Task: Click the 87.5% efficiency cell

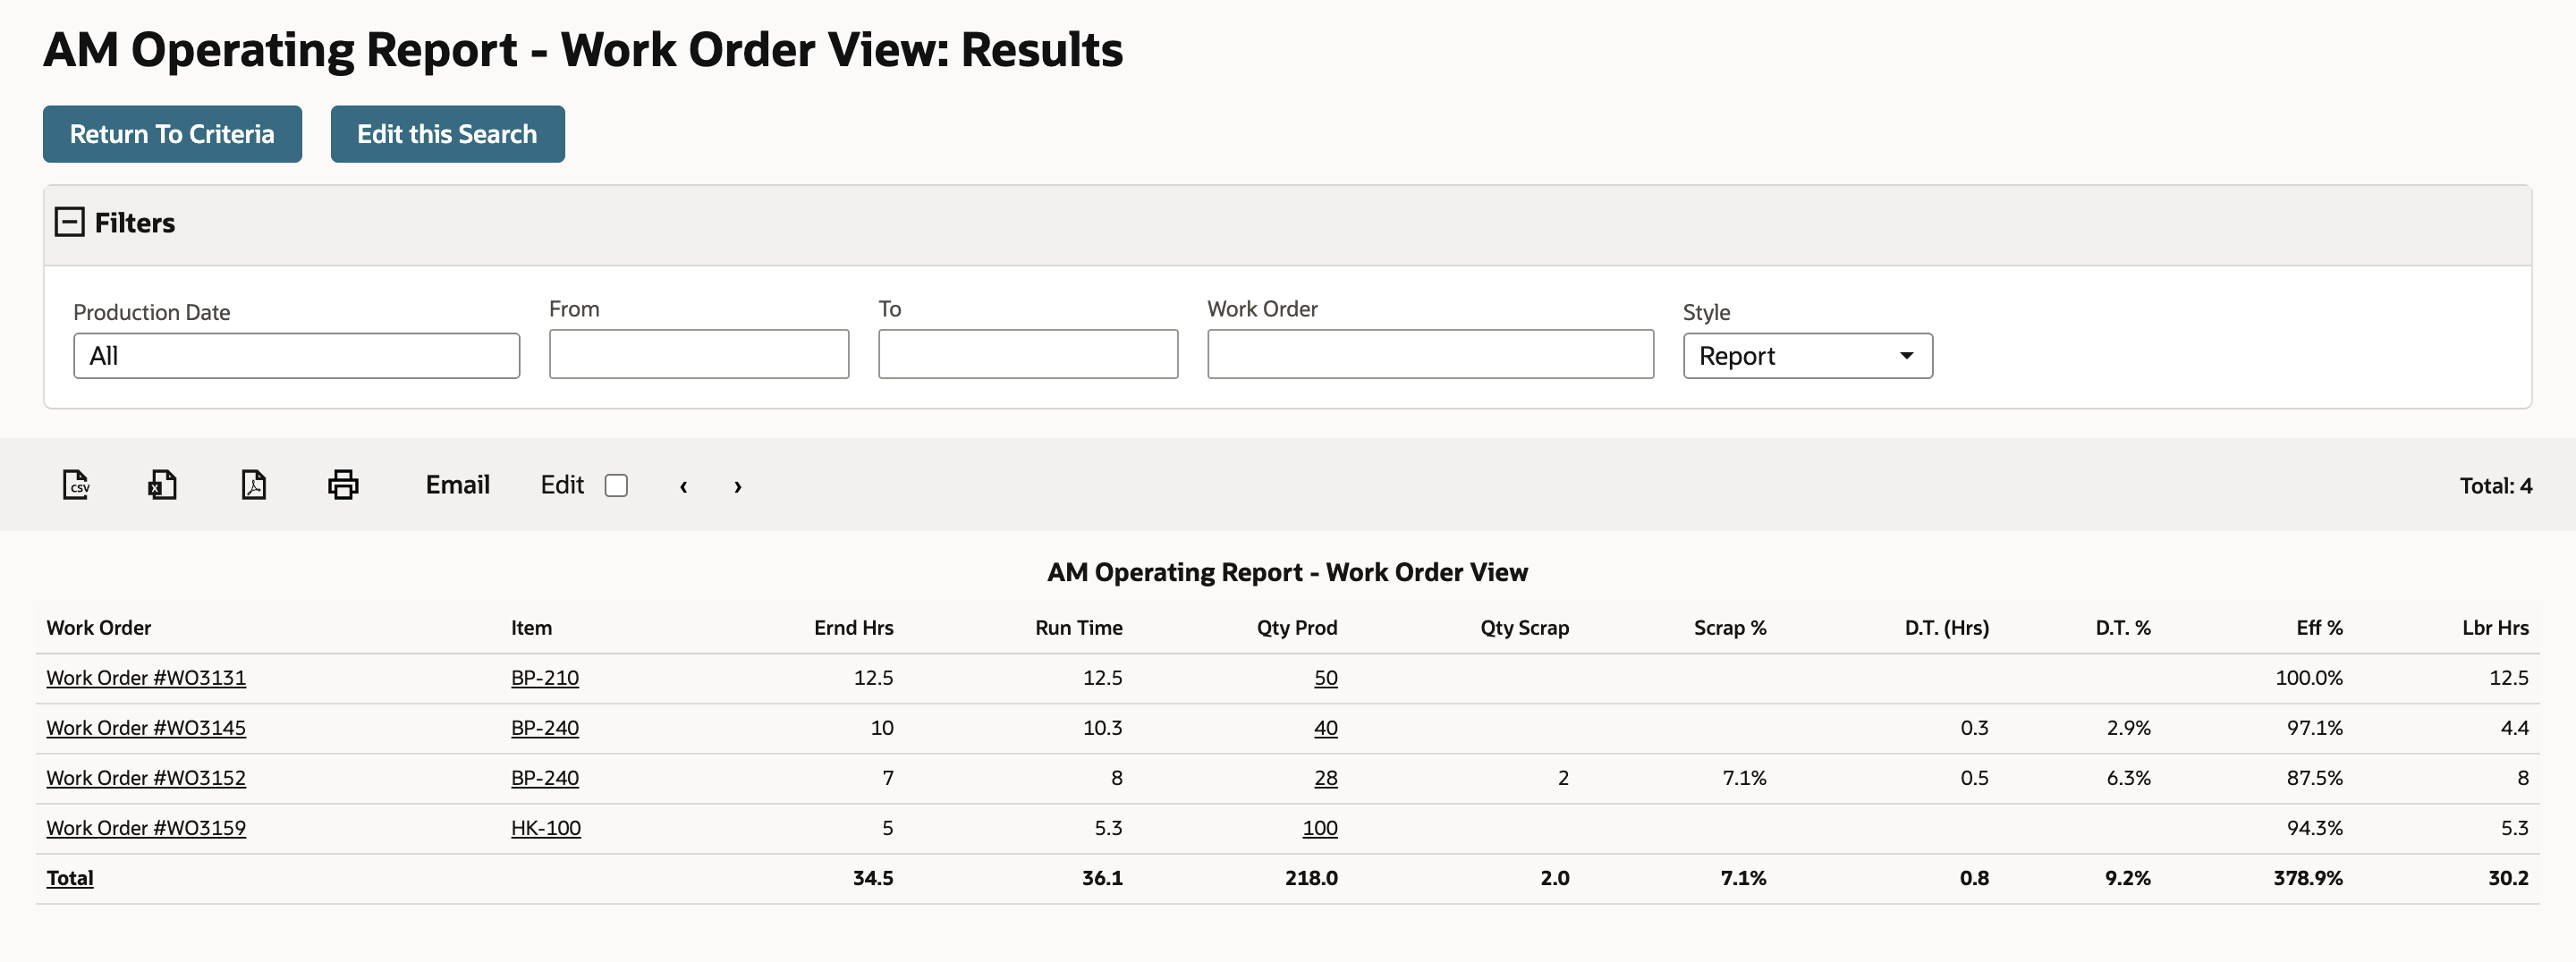Action: pos(2315,778)
